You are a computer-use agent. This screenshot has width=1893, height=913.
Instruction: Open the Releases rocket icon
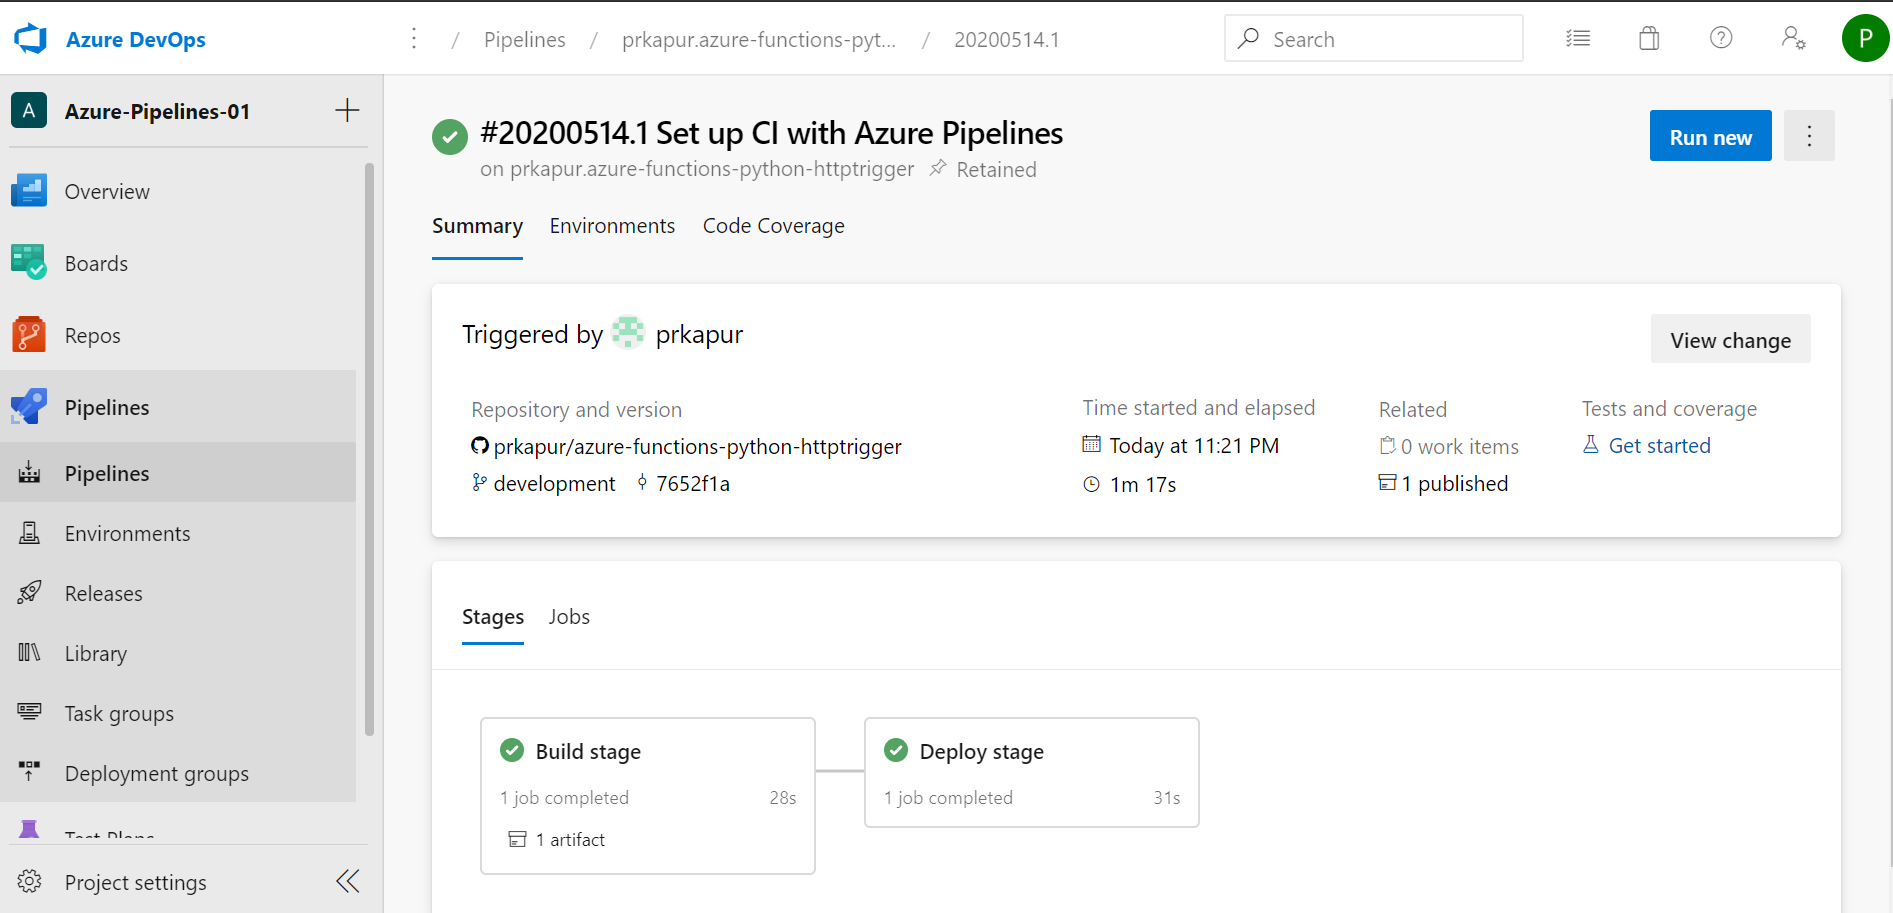pos(29,592)
